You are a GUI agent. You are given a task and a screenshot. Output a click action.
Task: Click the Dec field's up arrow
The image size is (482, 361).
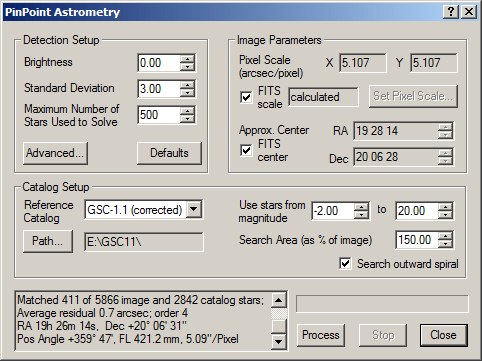click(445, 153)
